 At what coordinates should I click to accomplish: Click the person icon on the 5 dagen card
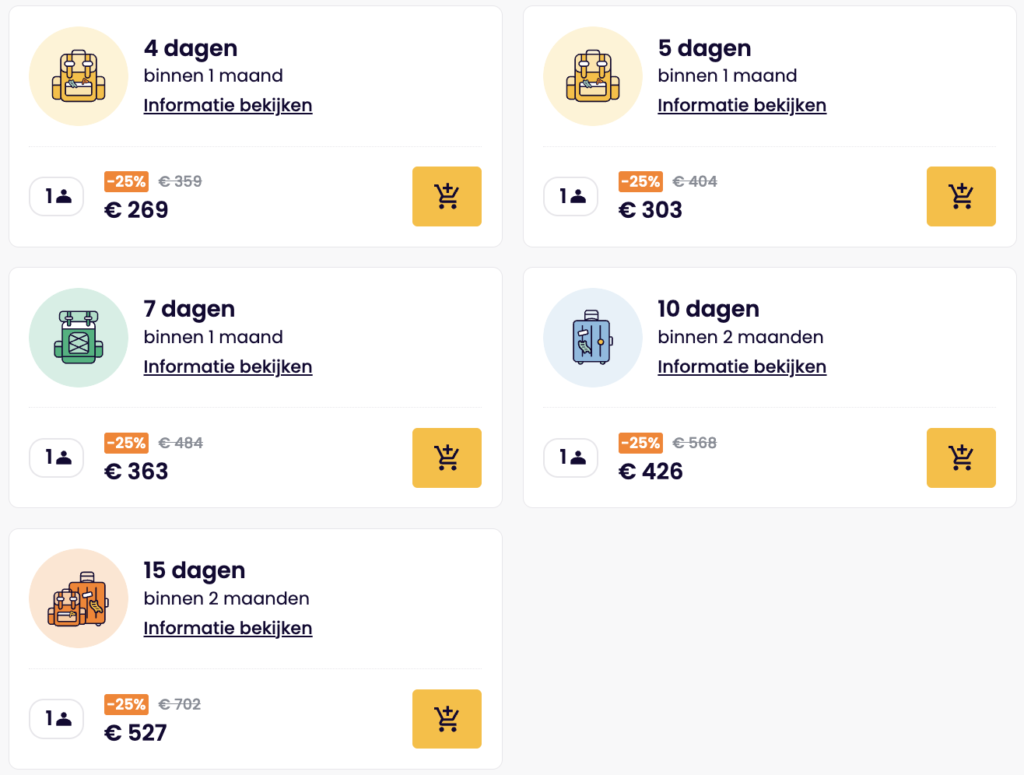[x=570, y=196]
